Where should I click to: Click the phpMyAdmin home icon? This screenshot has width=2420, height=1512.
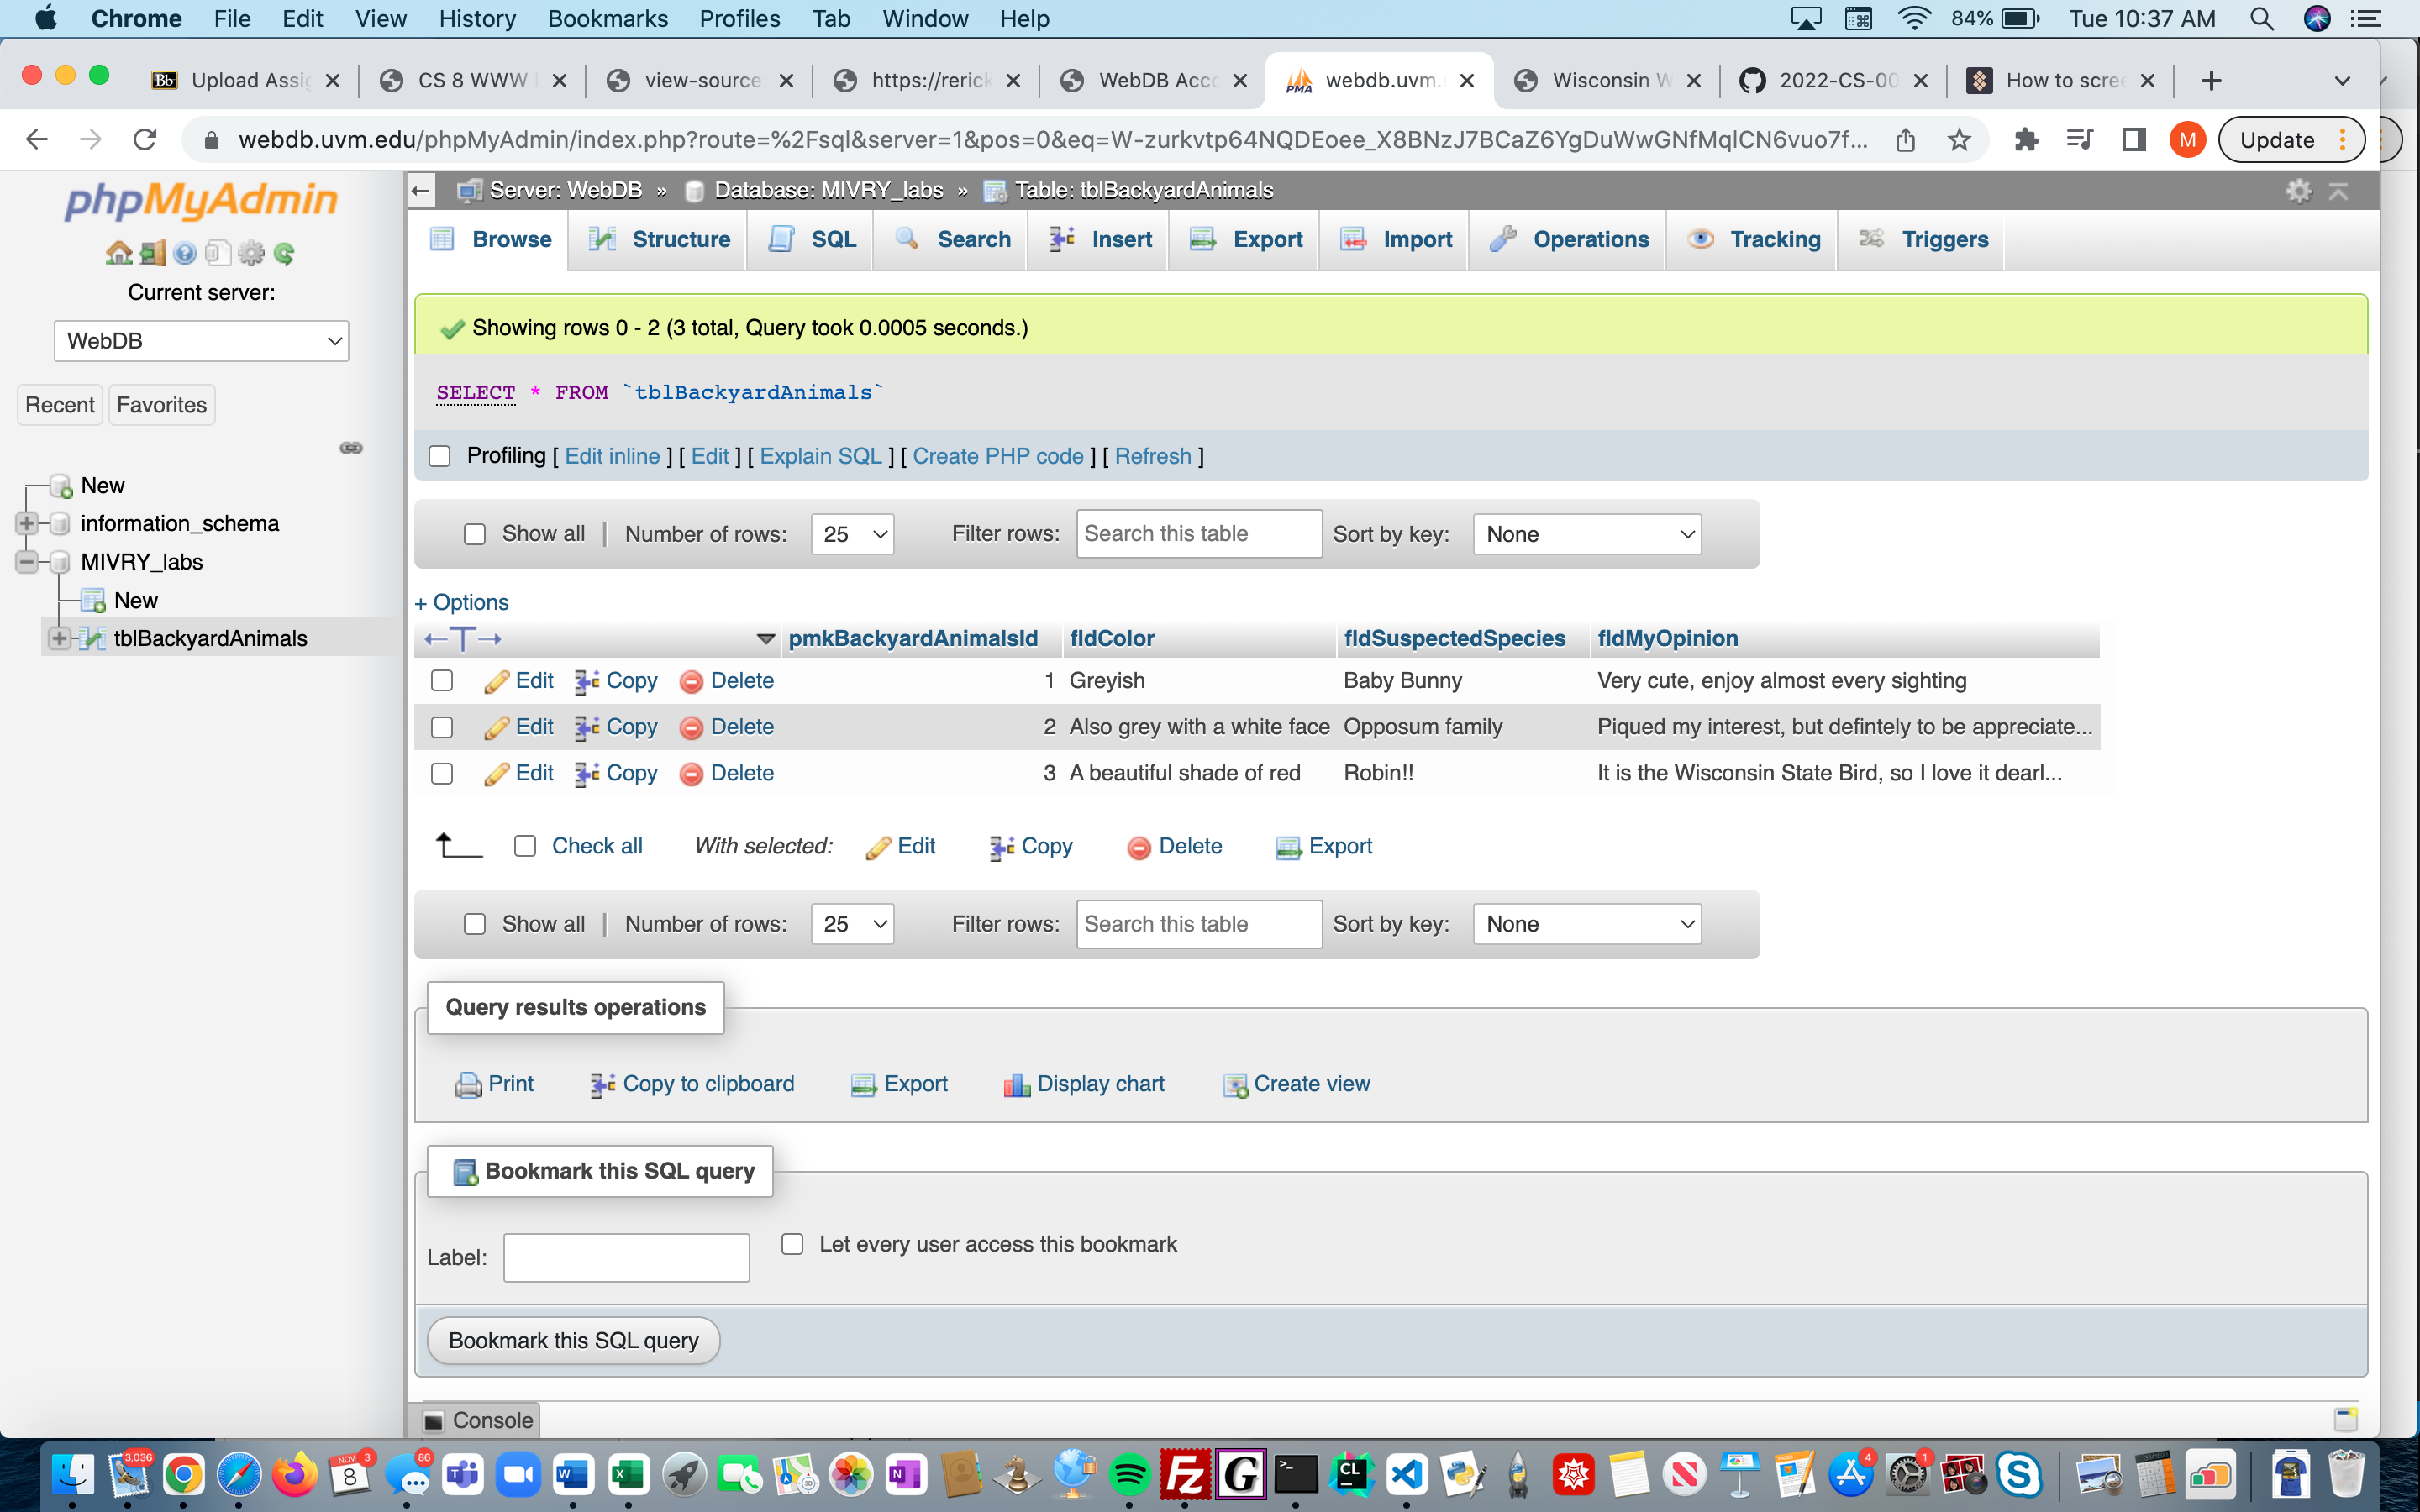[x=118, y=253]
